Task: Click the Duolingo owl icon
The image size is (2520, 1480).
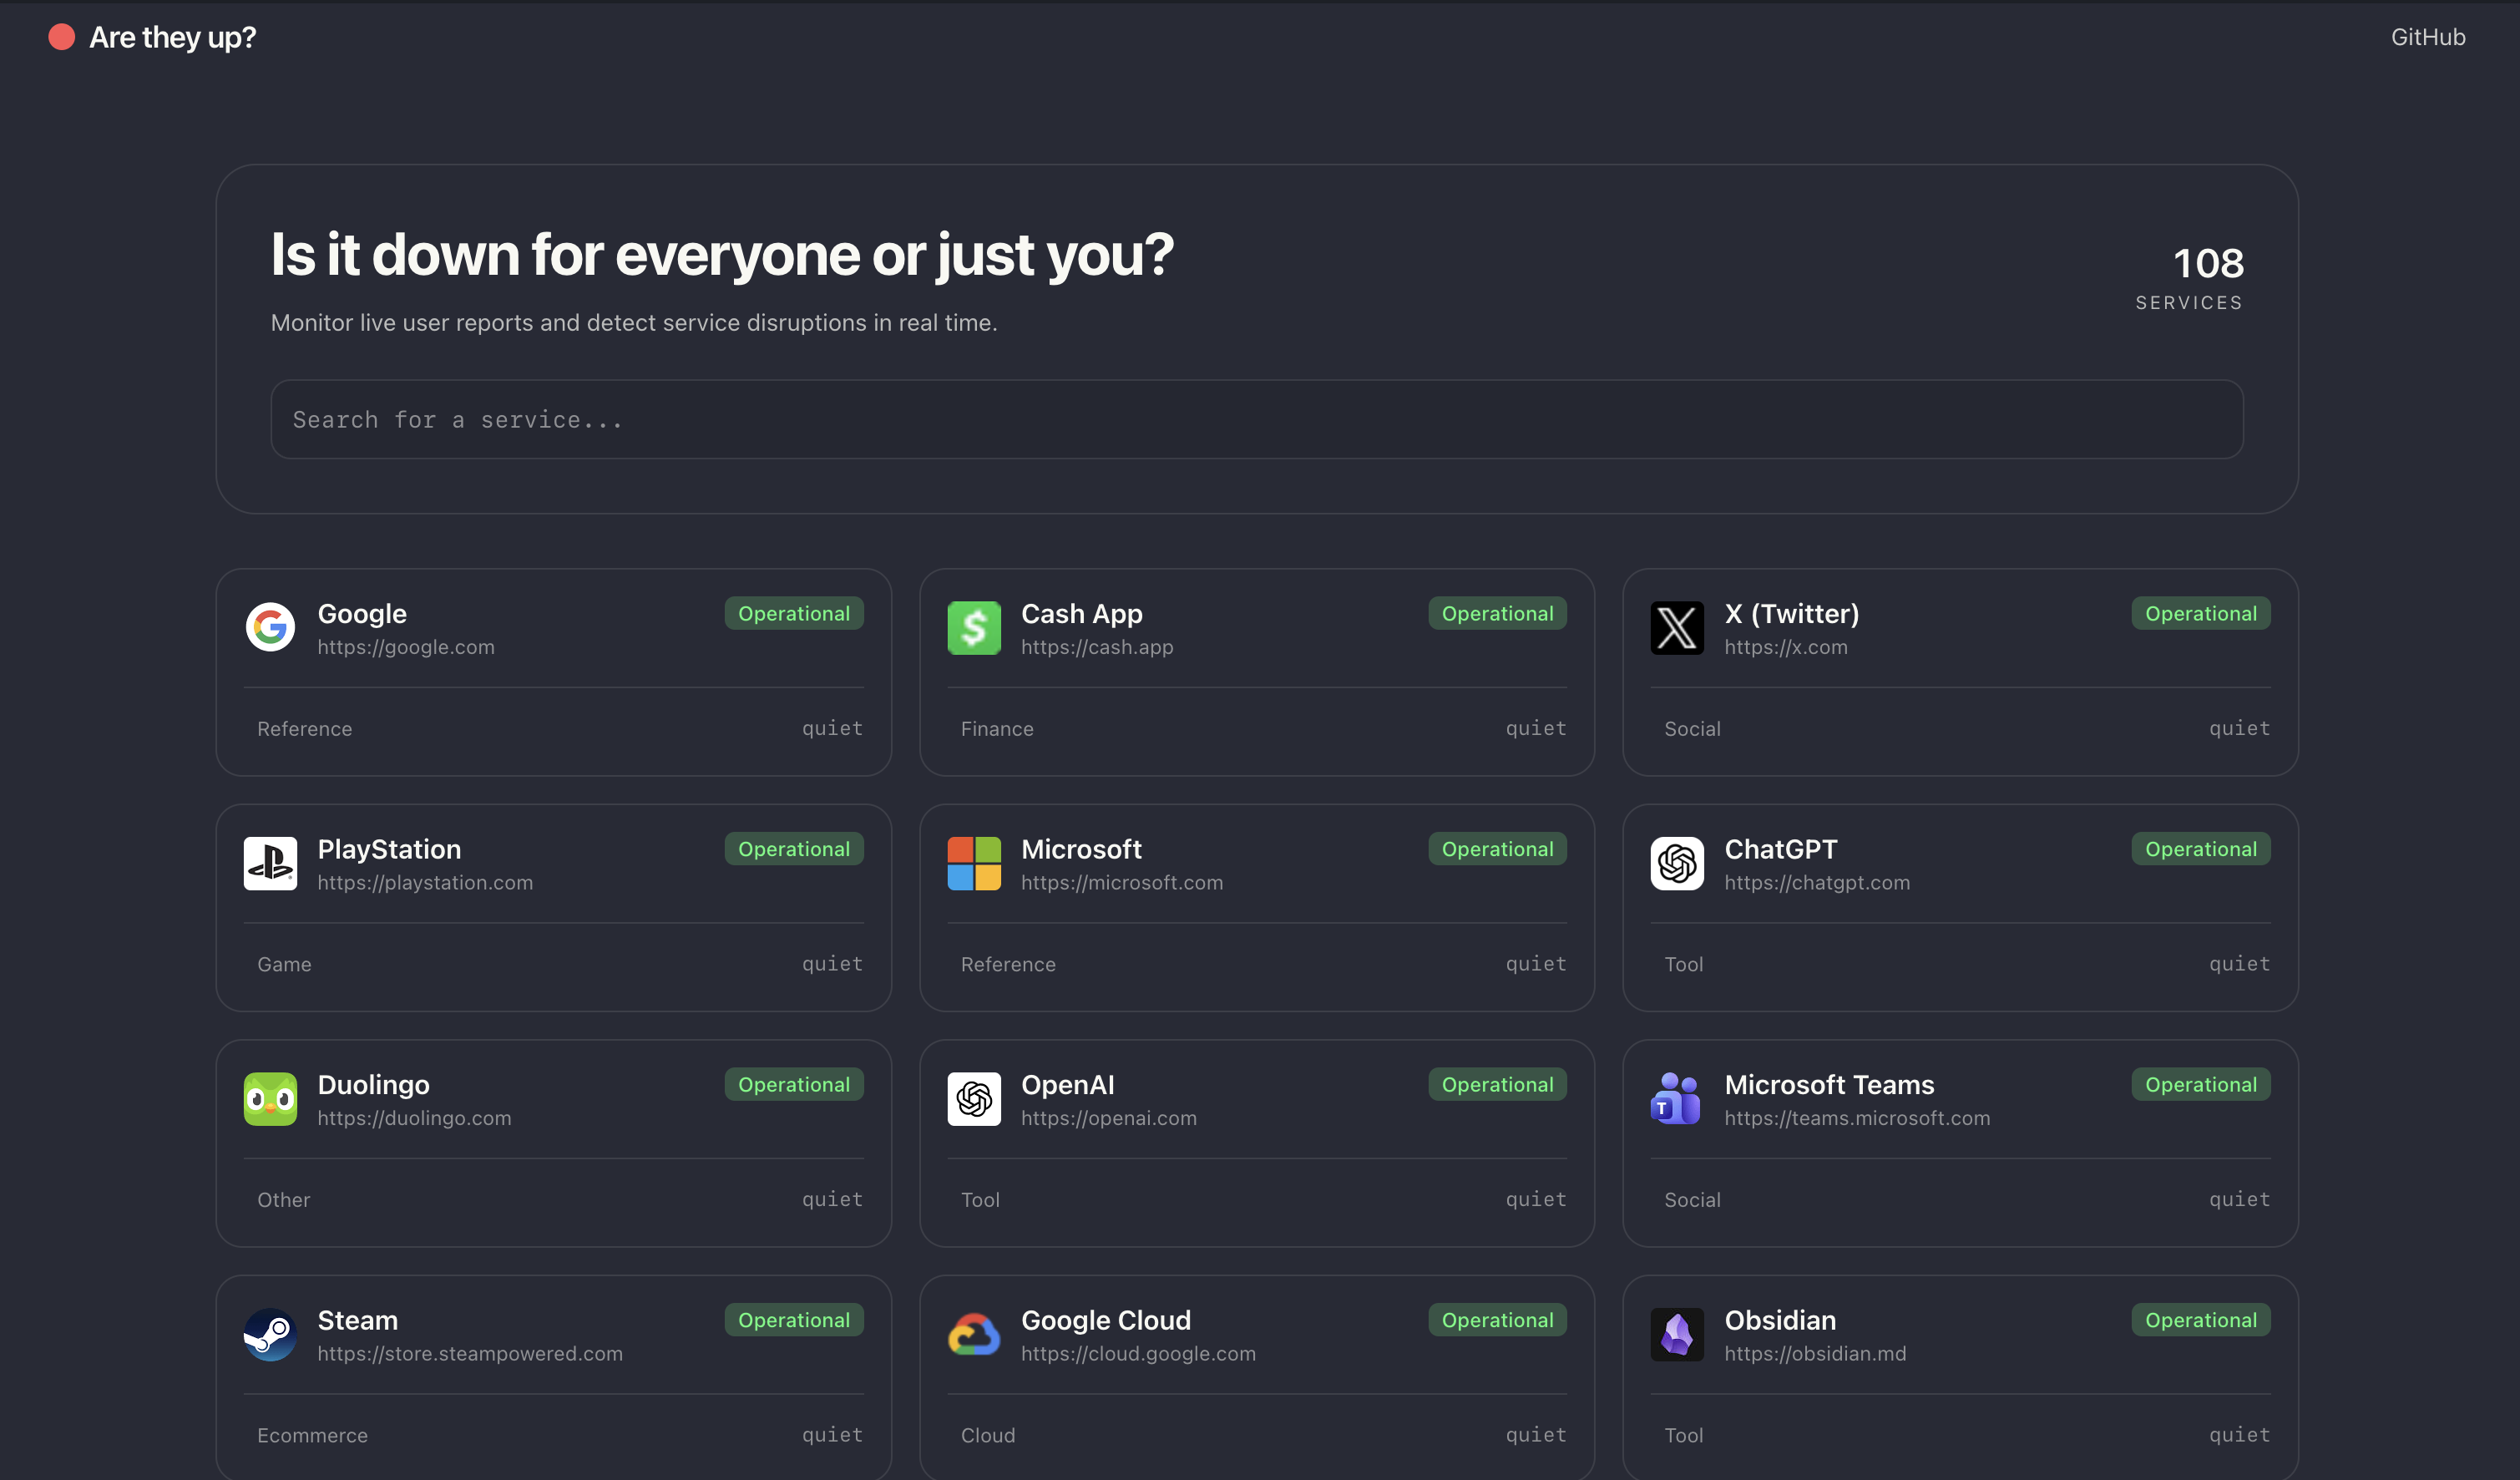Action: click(x=270, y=1098)
